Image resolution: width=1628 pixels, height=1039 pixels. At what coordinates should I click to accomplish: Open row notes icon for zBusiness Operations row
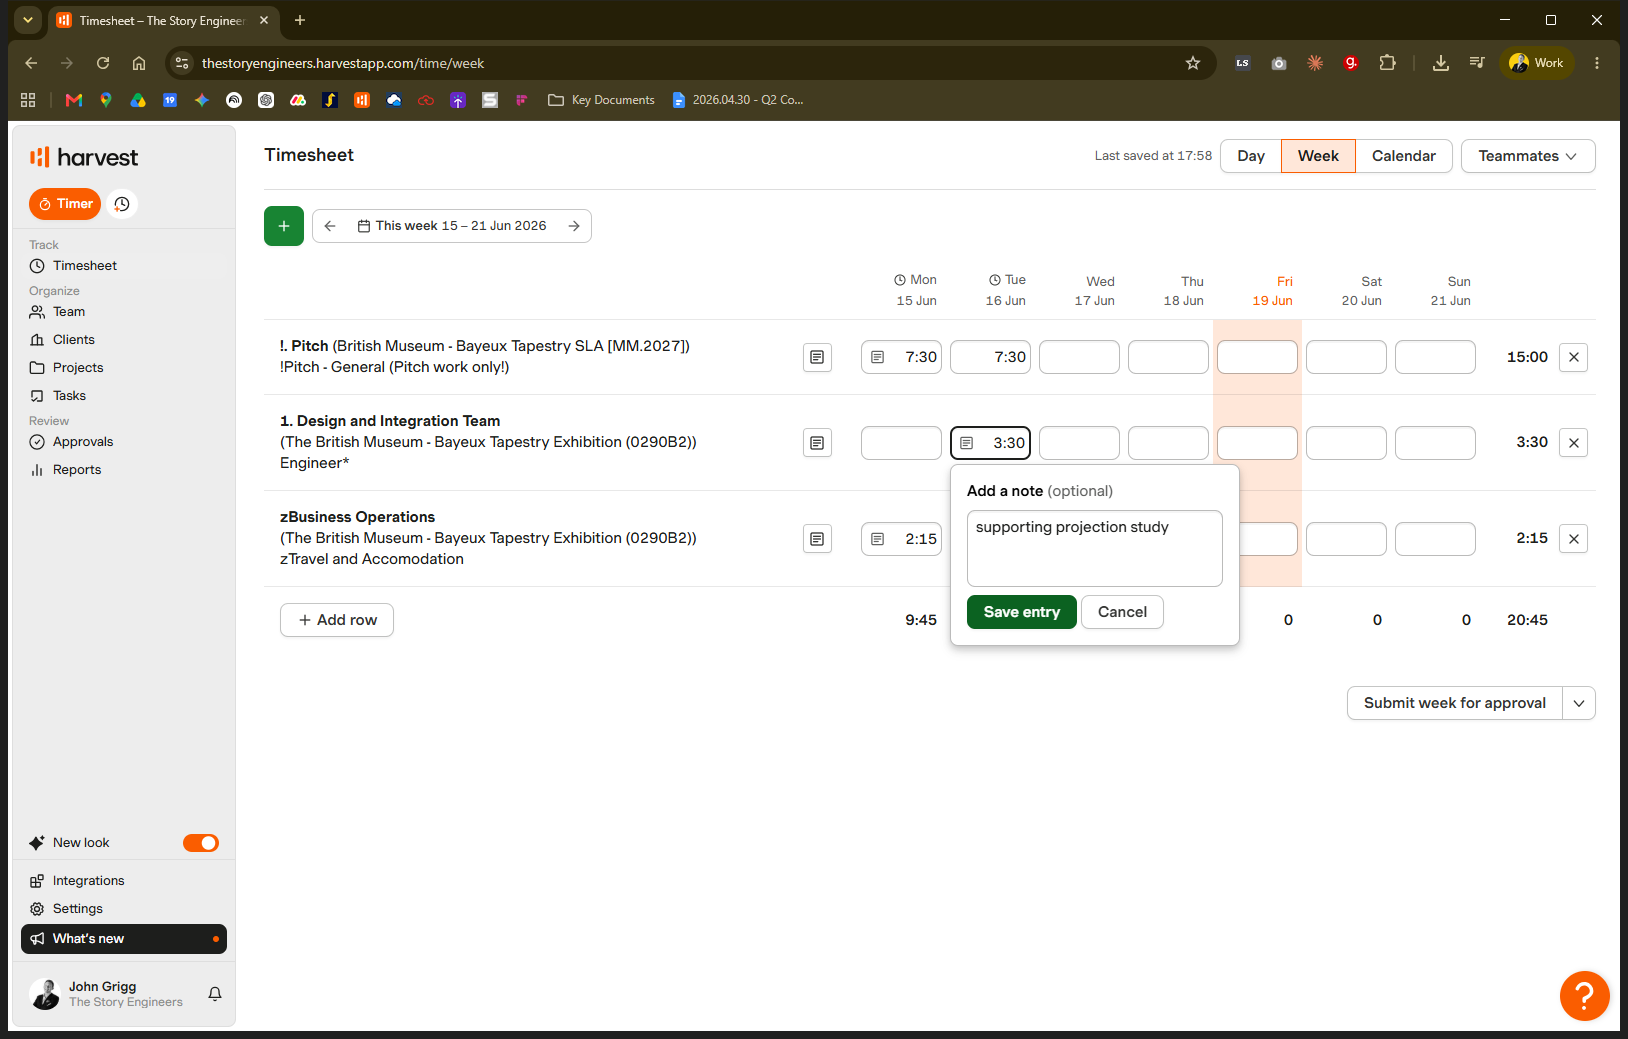tap(817, 539)
